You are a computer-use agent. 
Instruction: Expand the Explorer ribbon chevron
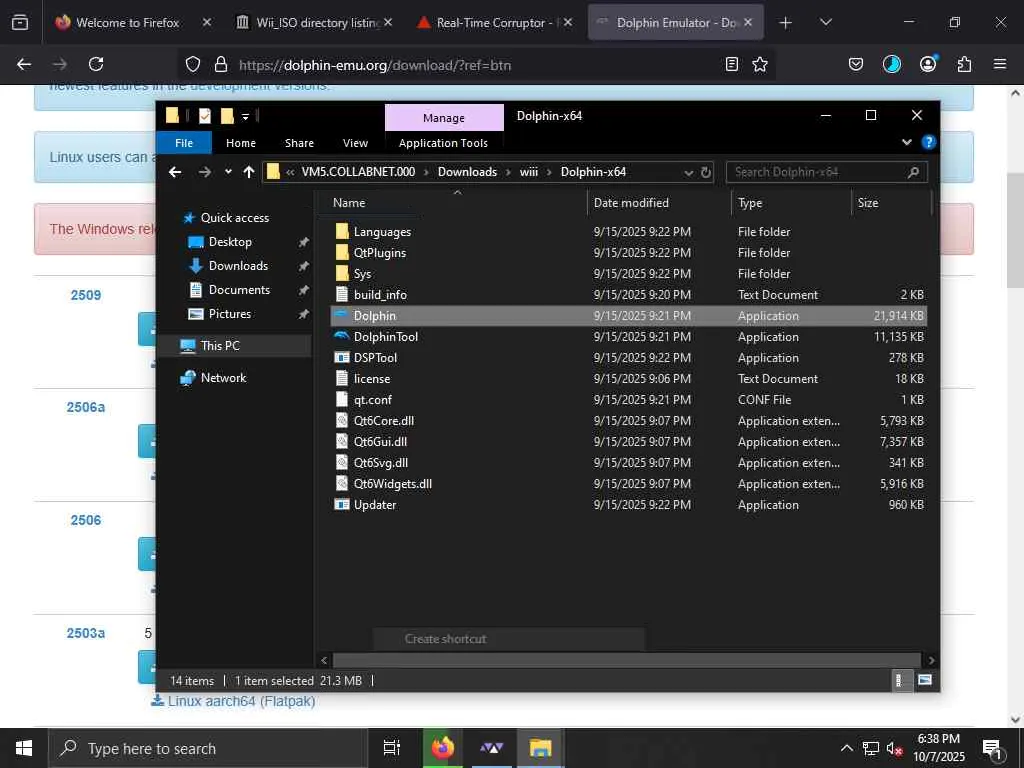pos(906,142)
